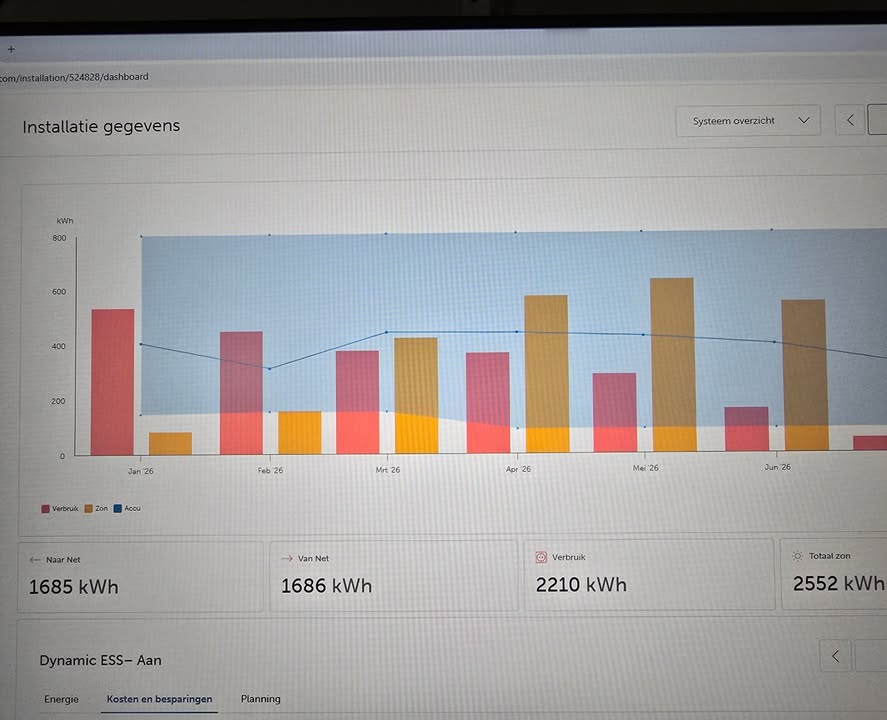
Task: Switch to the Energie tab
Action: [x=61, y=699]
